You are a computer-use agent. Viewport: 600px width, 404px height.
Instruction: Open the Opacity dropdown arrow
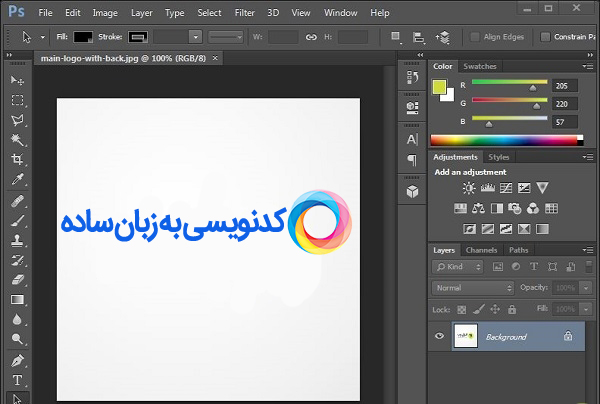click(x=586, y=288)
